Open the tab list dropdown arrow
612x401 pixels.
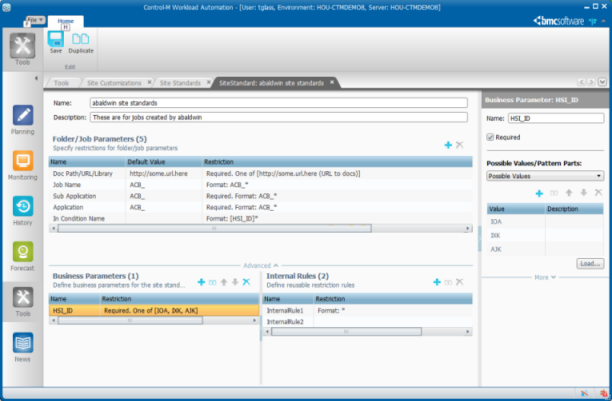point(603,82)
